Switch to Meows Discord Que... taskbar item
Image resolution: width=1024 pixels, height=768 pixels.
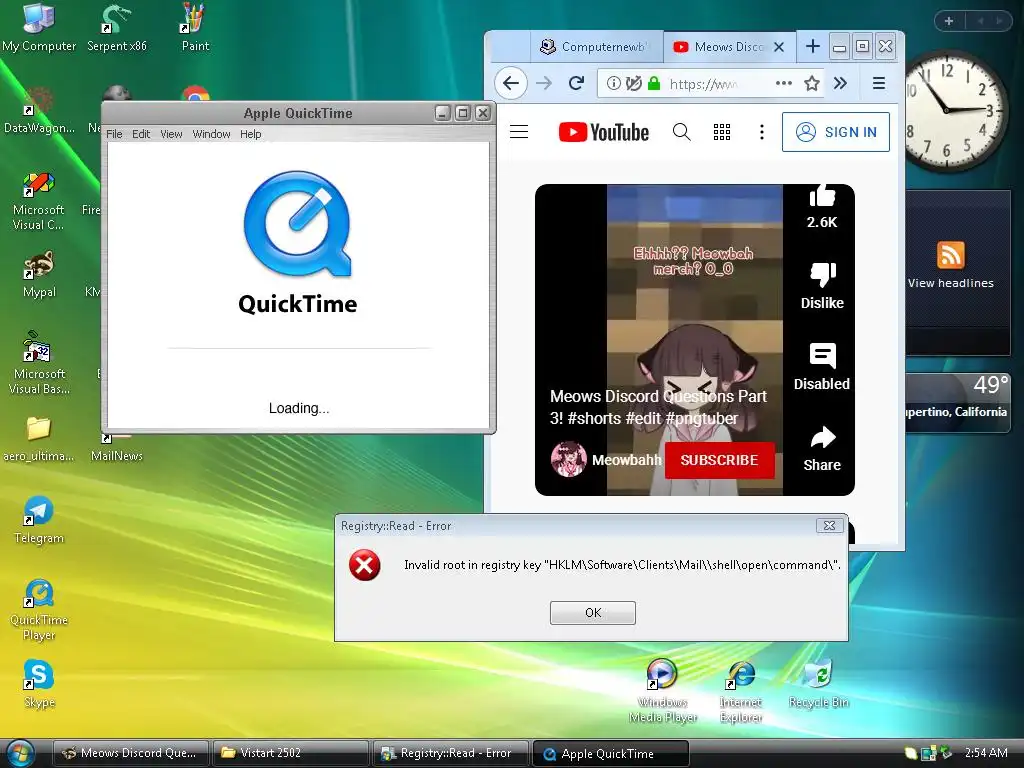coord(131,753)
